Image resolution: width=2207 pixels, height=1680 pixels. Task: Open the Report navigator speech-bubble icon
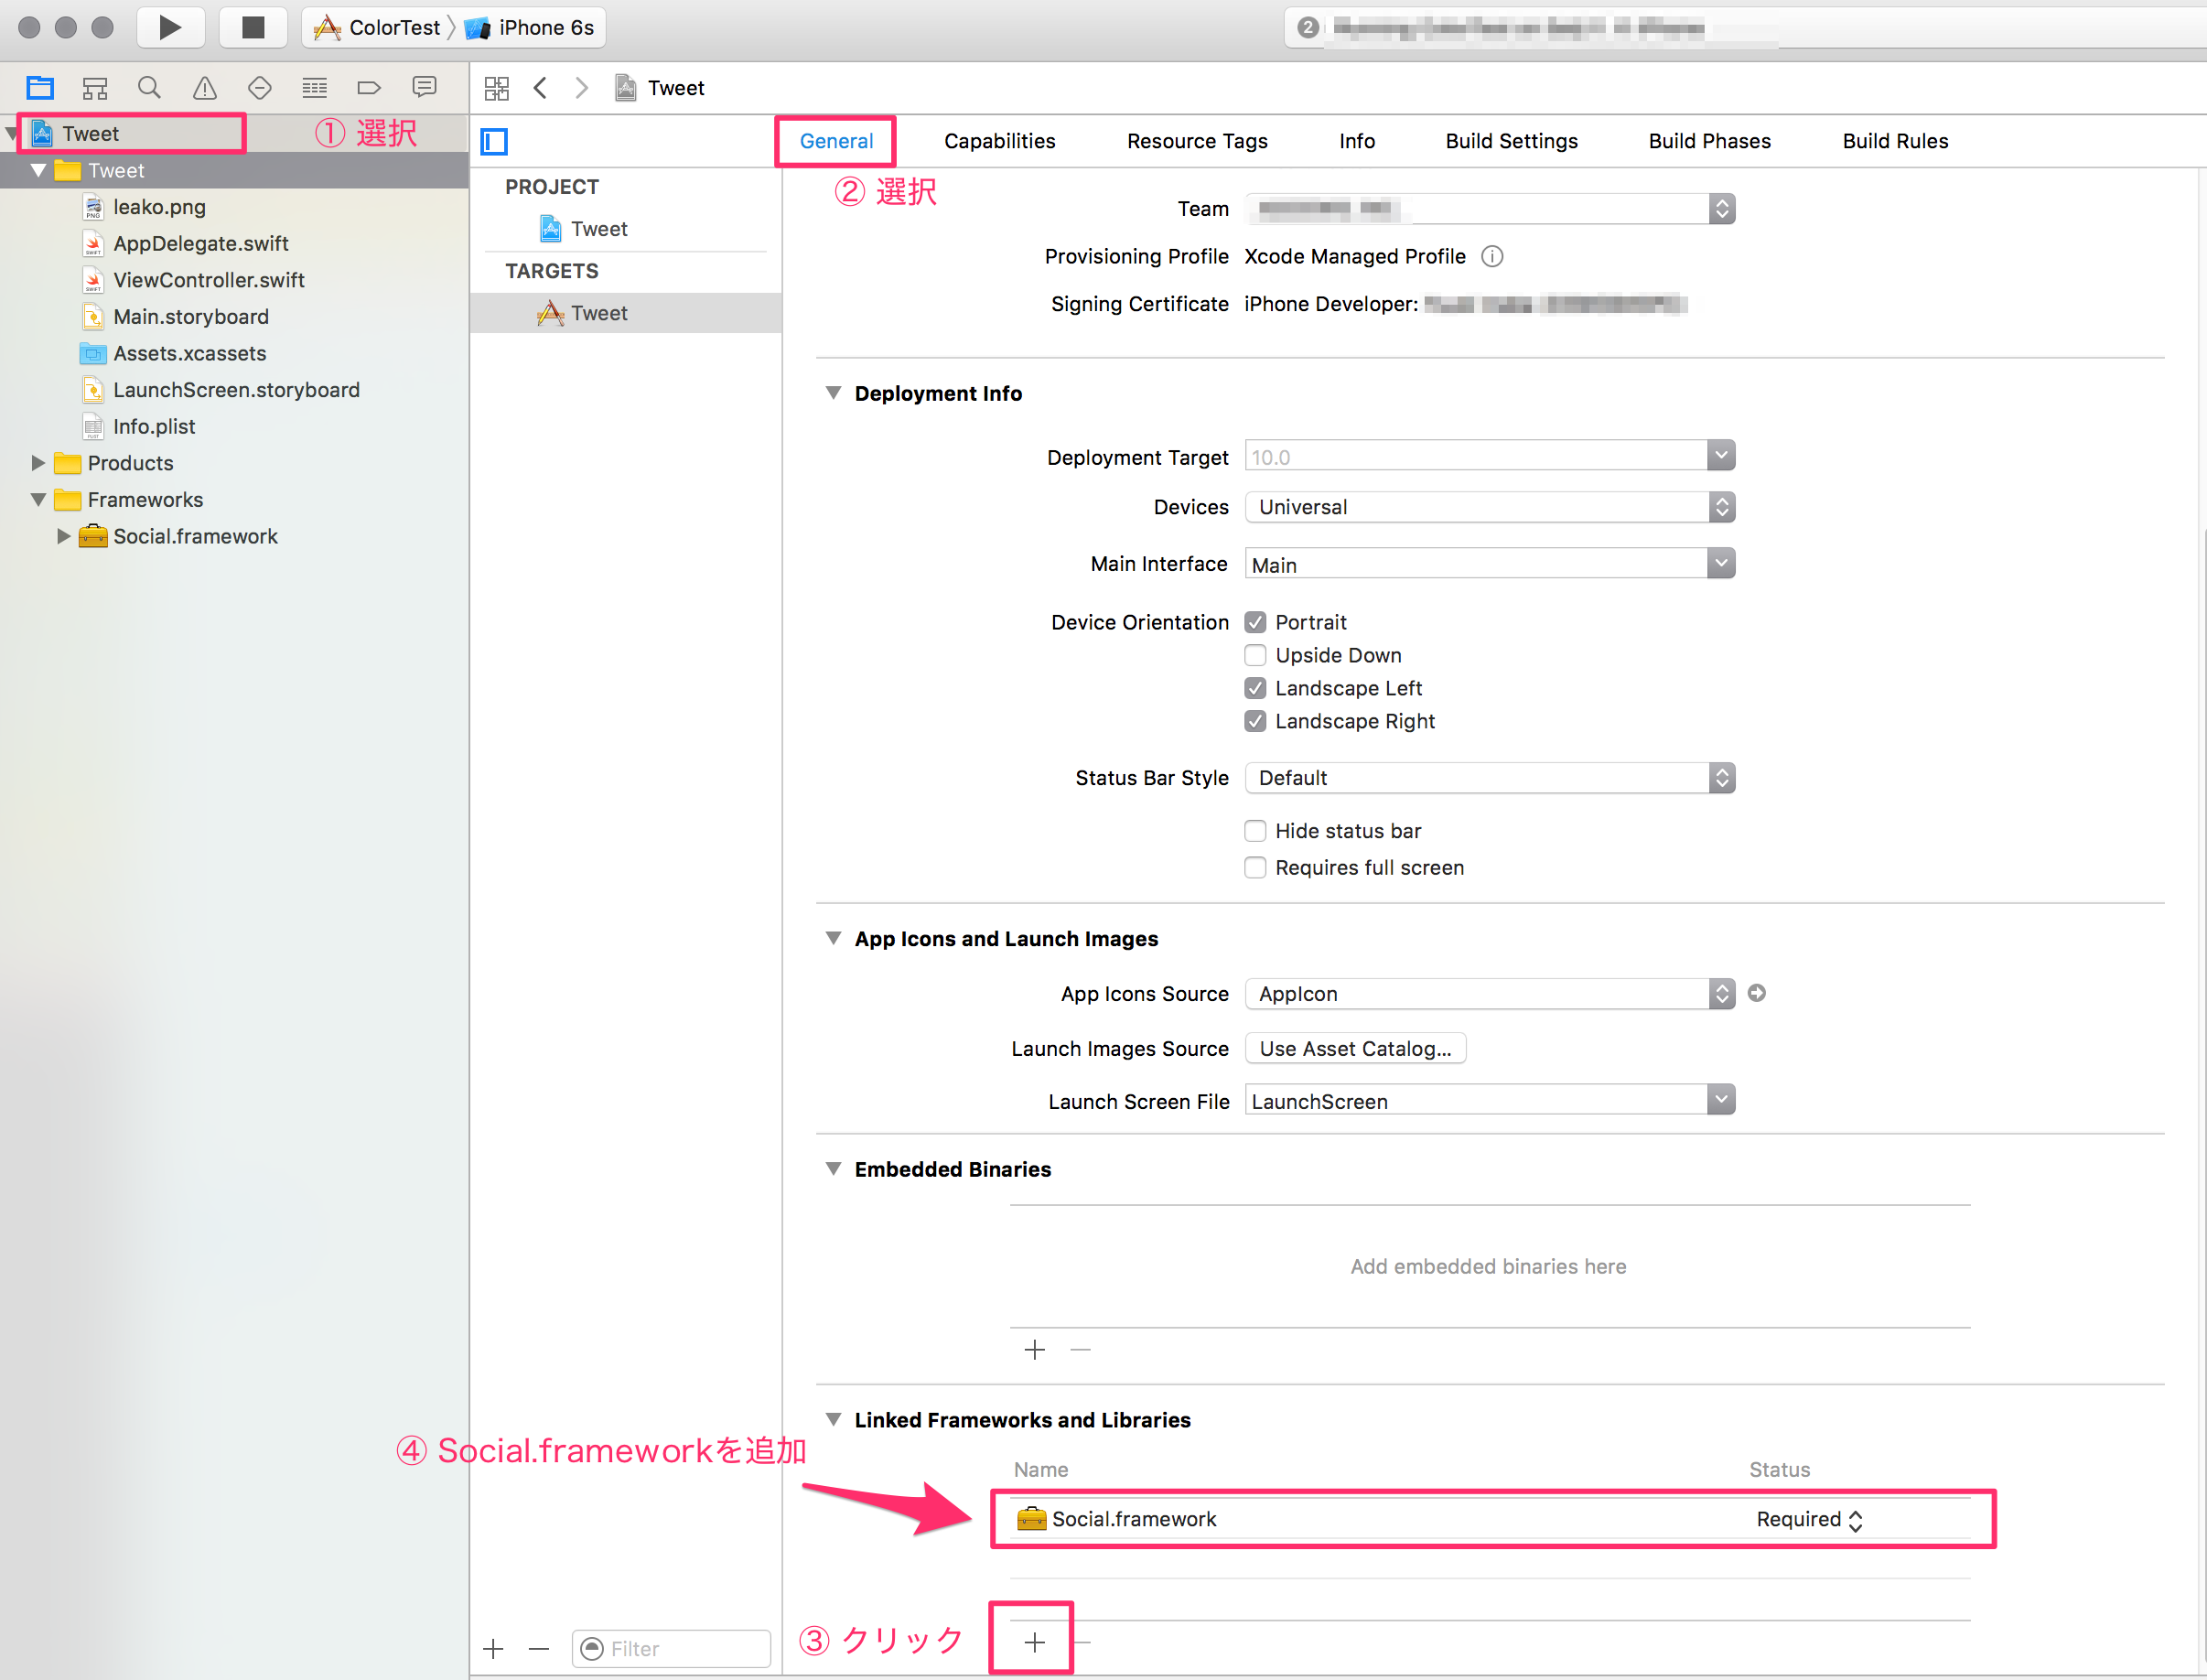click(x=424, y=88)
